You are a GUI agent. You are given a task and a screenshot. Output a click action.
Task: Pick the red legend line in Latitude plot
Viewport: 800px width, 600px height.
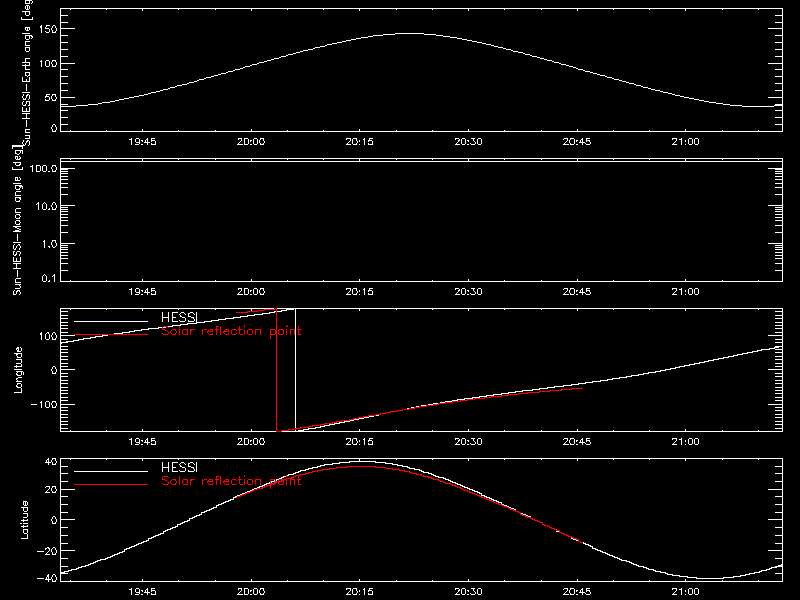click(x=111, y=485)
